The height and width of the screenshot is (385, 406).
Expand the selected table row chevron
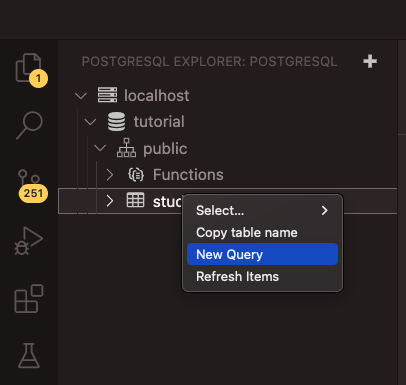point(110,201)
